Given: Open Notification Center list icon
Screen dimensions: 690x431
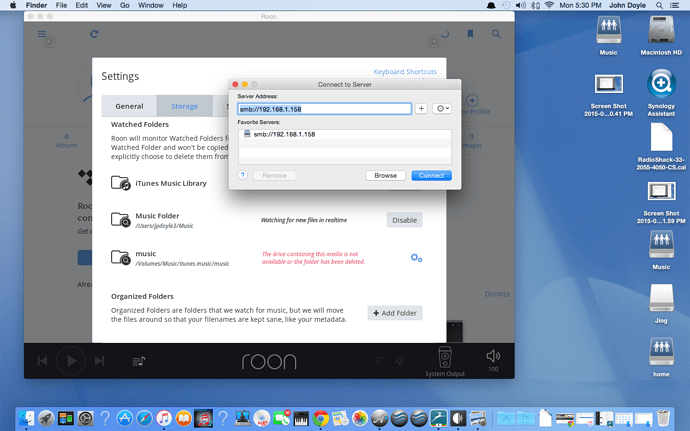Looking at the screenshot, I should coord(674,5).
